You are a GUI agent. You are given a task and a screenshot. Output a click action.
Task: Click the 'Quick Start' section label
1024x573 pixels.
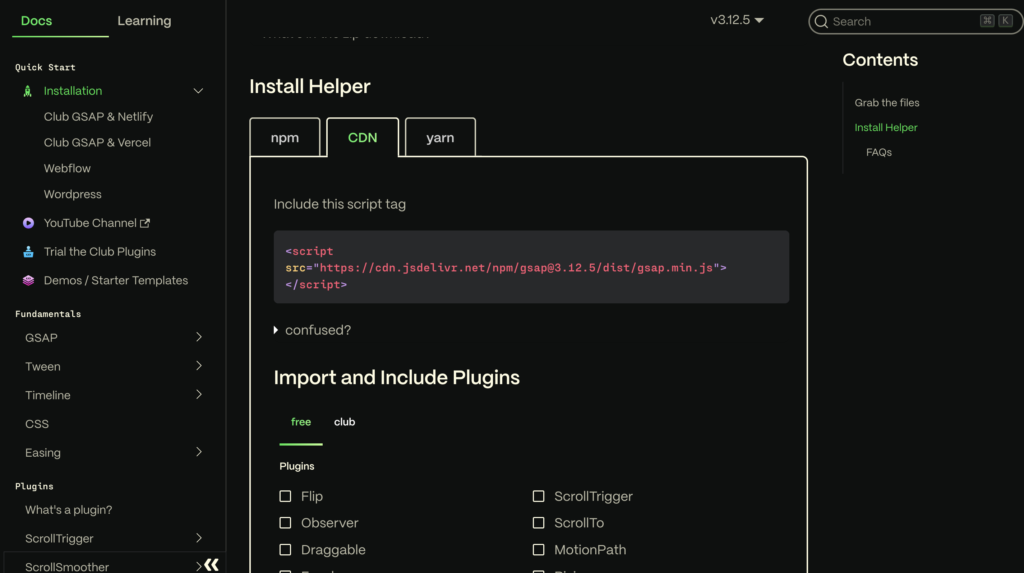(45, 67)
